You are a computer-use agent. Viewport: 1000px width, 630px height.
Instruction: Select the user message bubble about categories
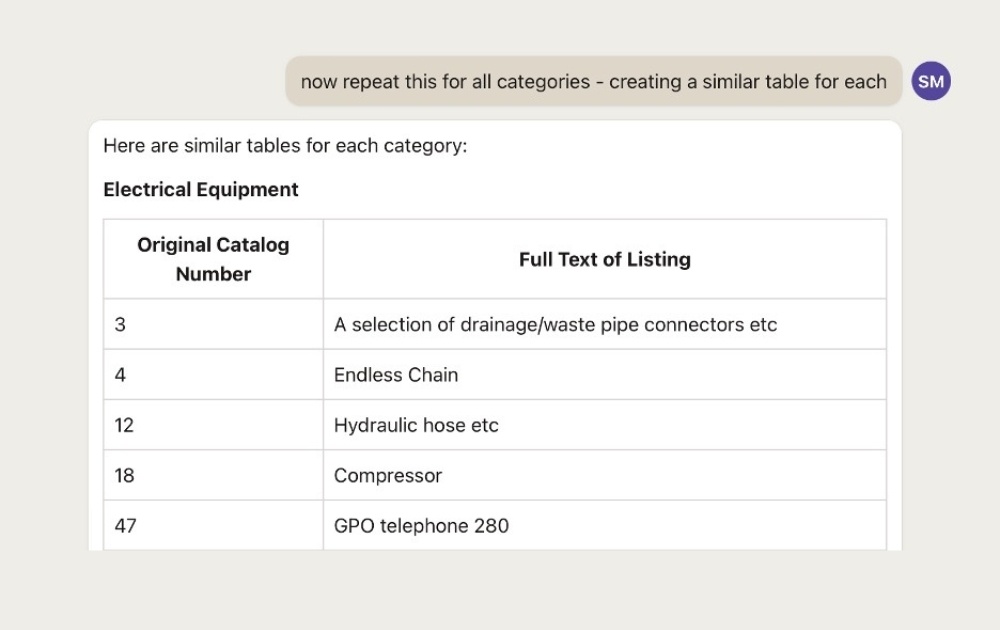point(594,81)
